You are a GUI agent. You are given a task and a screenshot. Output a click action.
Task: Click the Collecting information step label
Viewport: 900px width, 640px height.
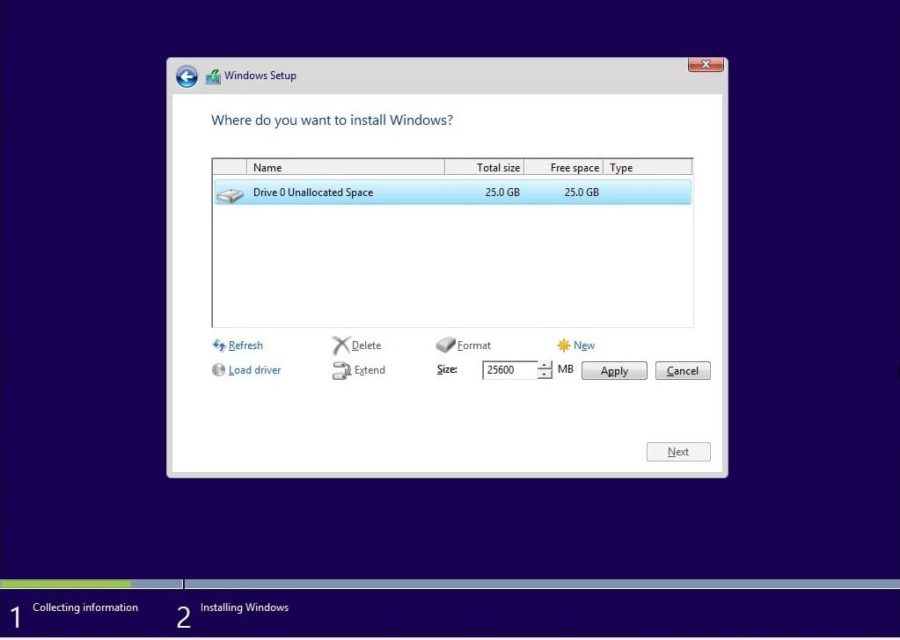coord(85,607)
